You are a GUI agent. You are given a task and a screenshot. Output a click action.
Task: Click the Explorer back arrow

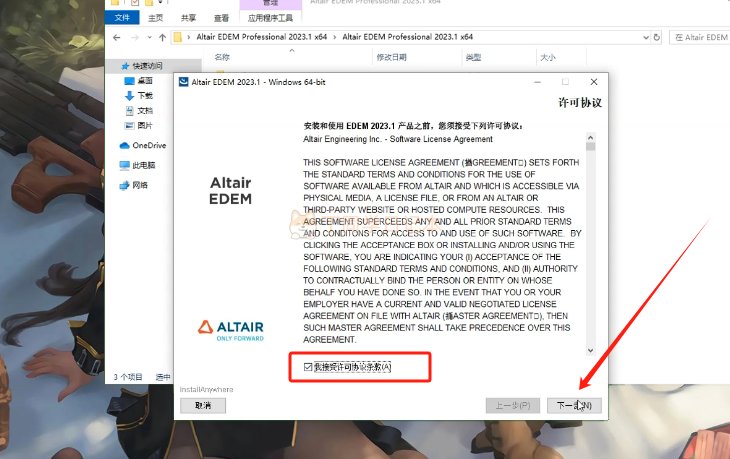pyautogui.click(x=116, y=37)
